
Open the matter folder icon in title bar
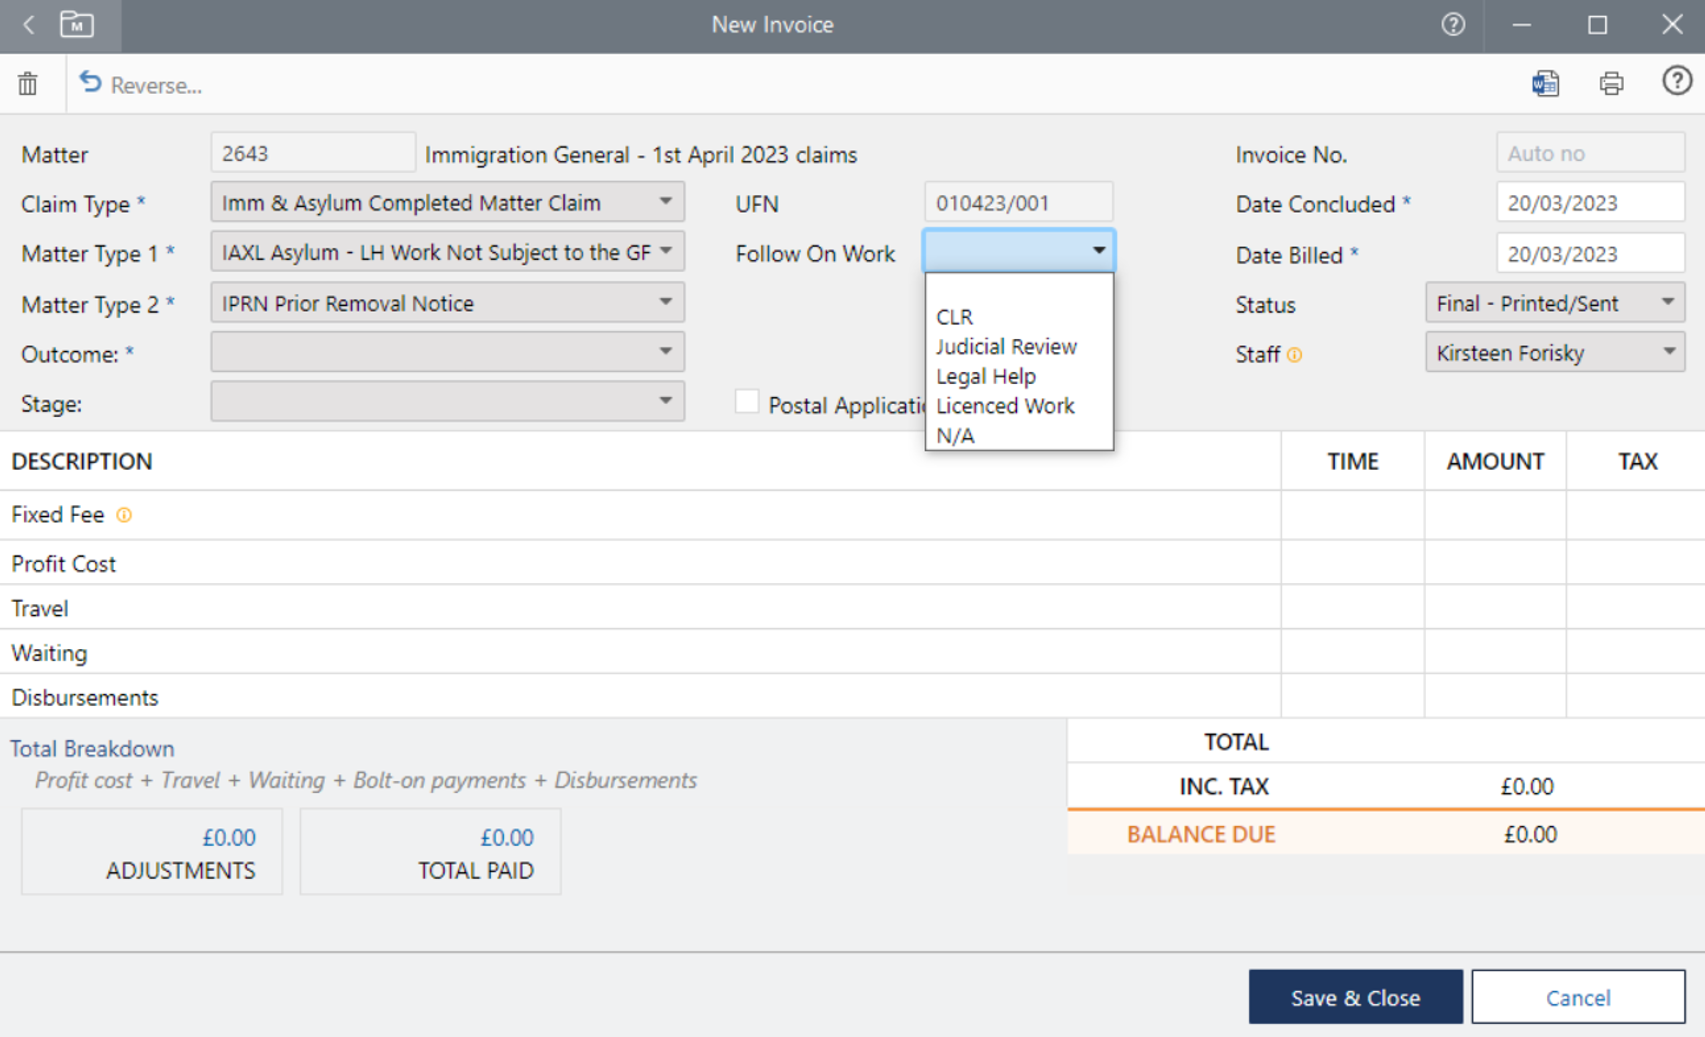[x=77, y=25]
